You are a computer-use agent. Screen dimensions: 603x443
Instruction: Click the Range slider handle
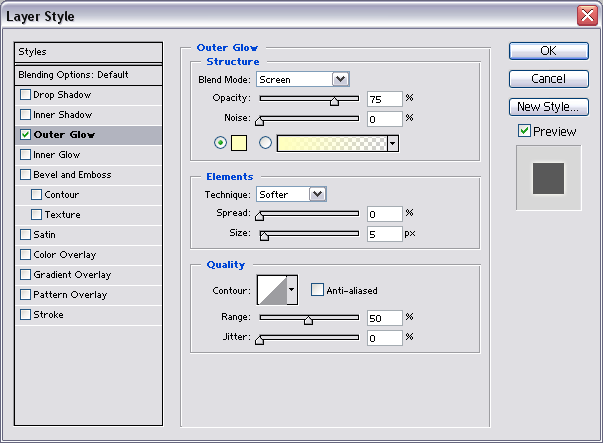tap(308, 320)
